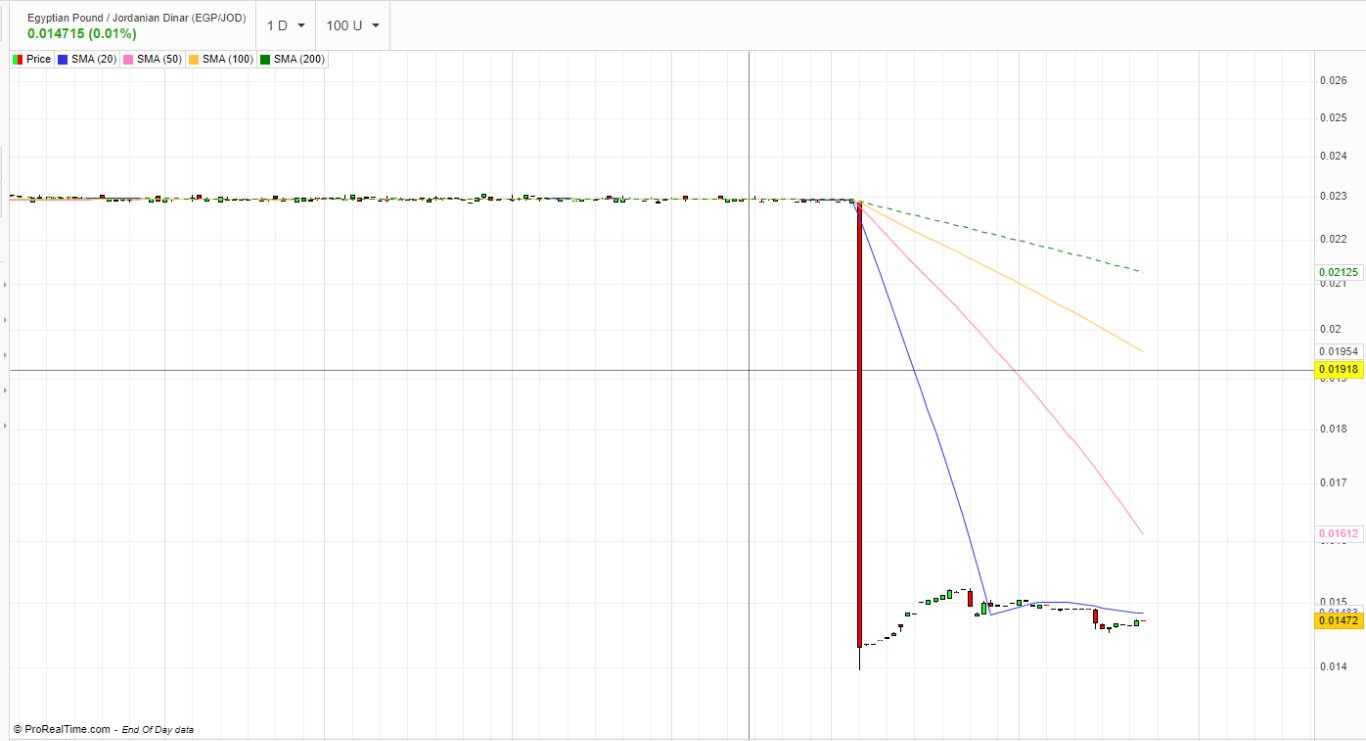Click the Price legend entry
Image resolution: width=1366 pixels, height=741 pixels.
click(x=32, y=59)
